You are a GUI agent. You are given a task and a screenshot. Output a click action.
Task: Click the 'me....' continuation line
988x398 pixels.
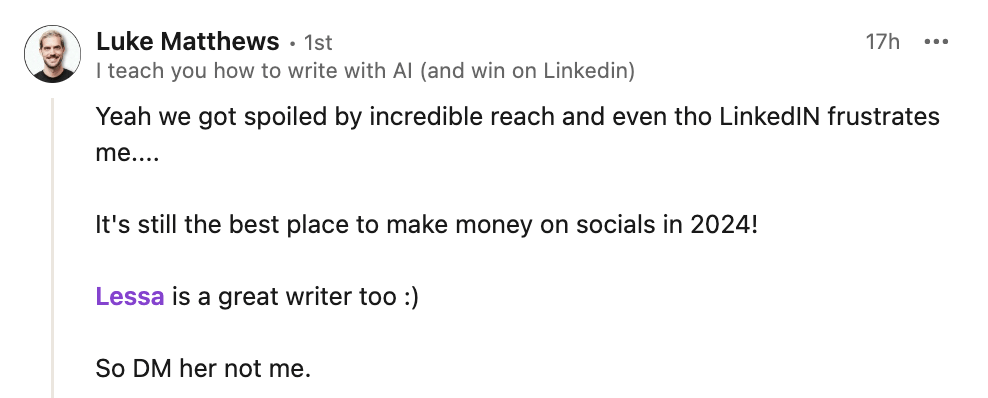[x=127, y=154]
